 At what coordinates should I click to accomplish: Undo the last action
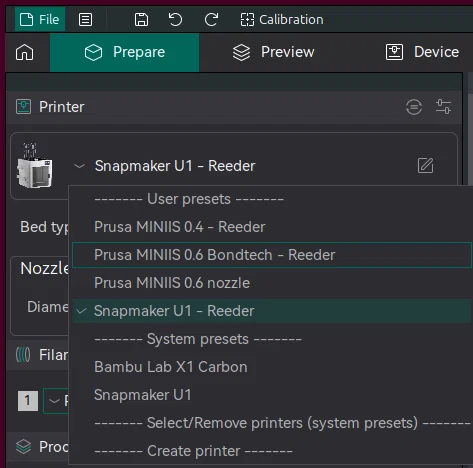point(175,20)
